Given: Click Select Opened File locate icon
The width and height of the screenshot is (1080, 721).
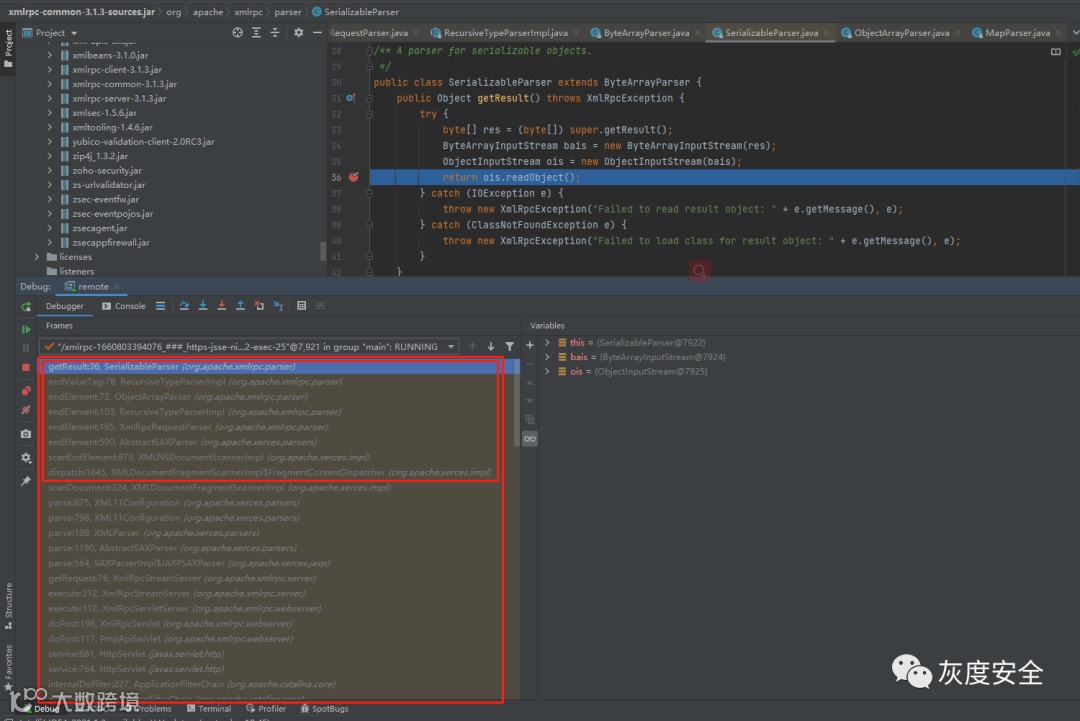Looking at the screenshot, I should 237,32.
